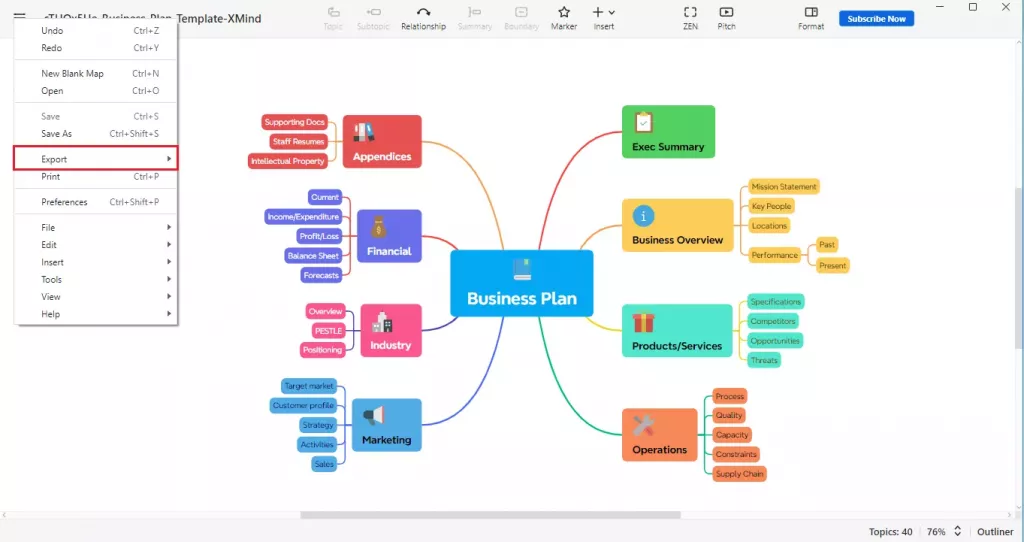
Task: Click the book icon on Business Plan
Action: click(522, 270)
